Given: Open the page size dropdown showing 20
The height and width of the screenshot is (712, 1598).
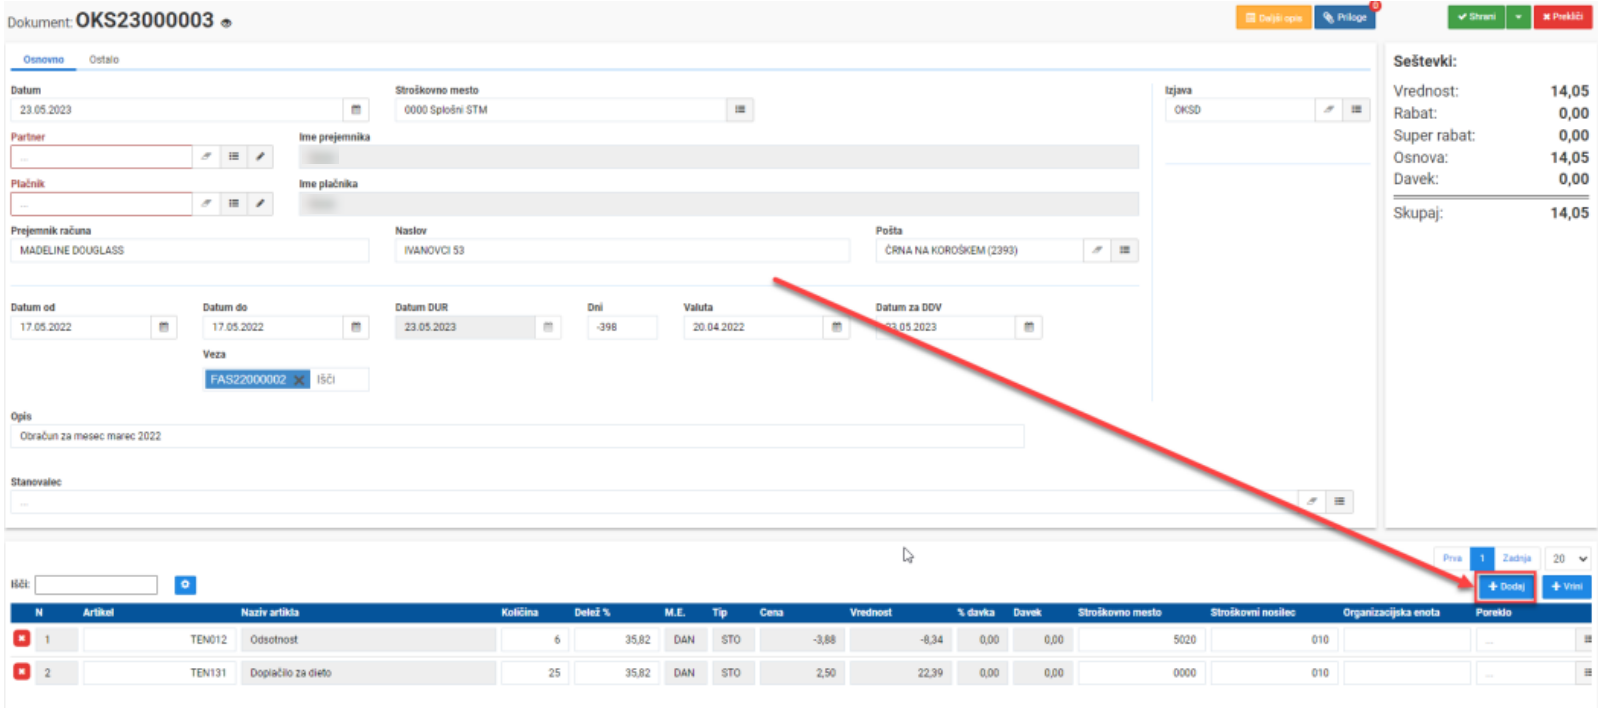Looking at the screenshot, I should pos(1568,559).
